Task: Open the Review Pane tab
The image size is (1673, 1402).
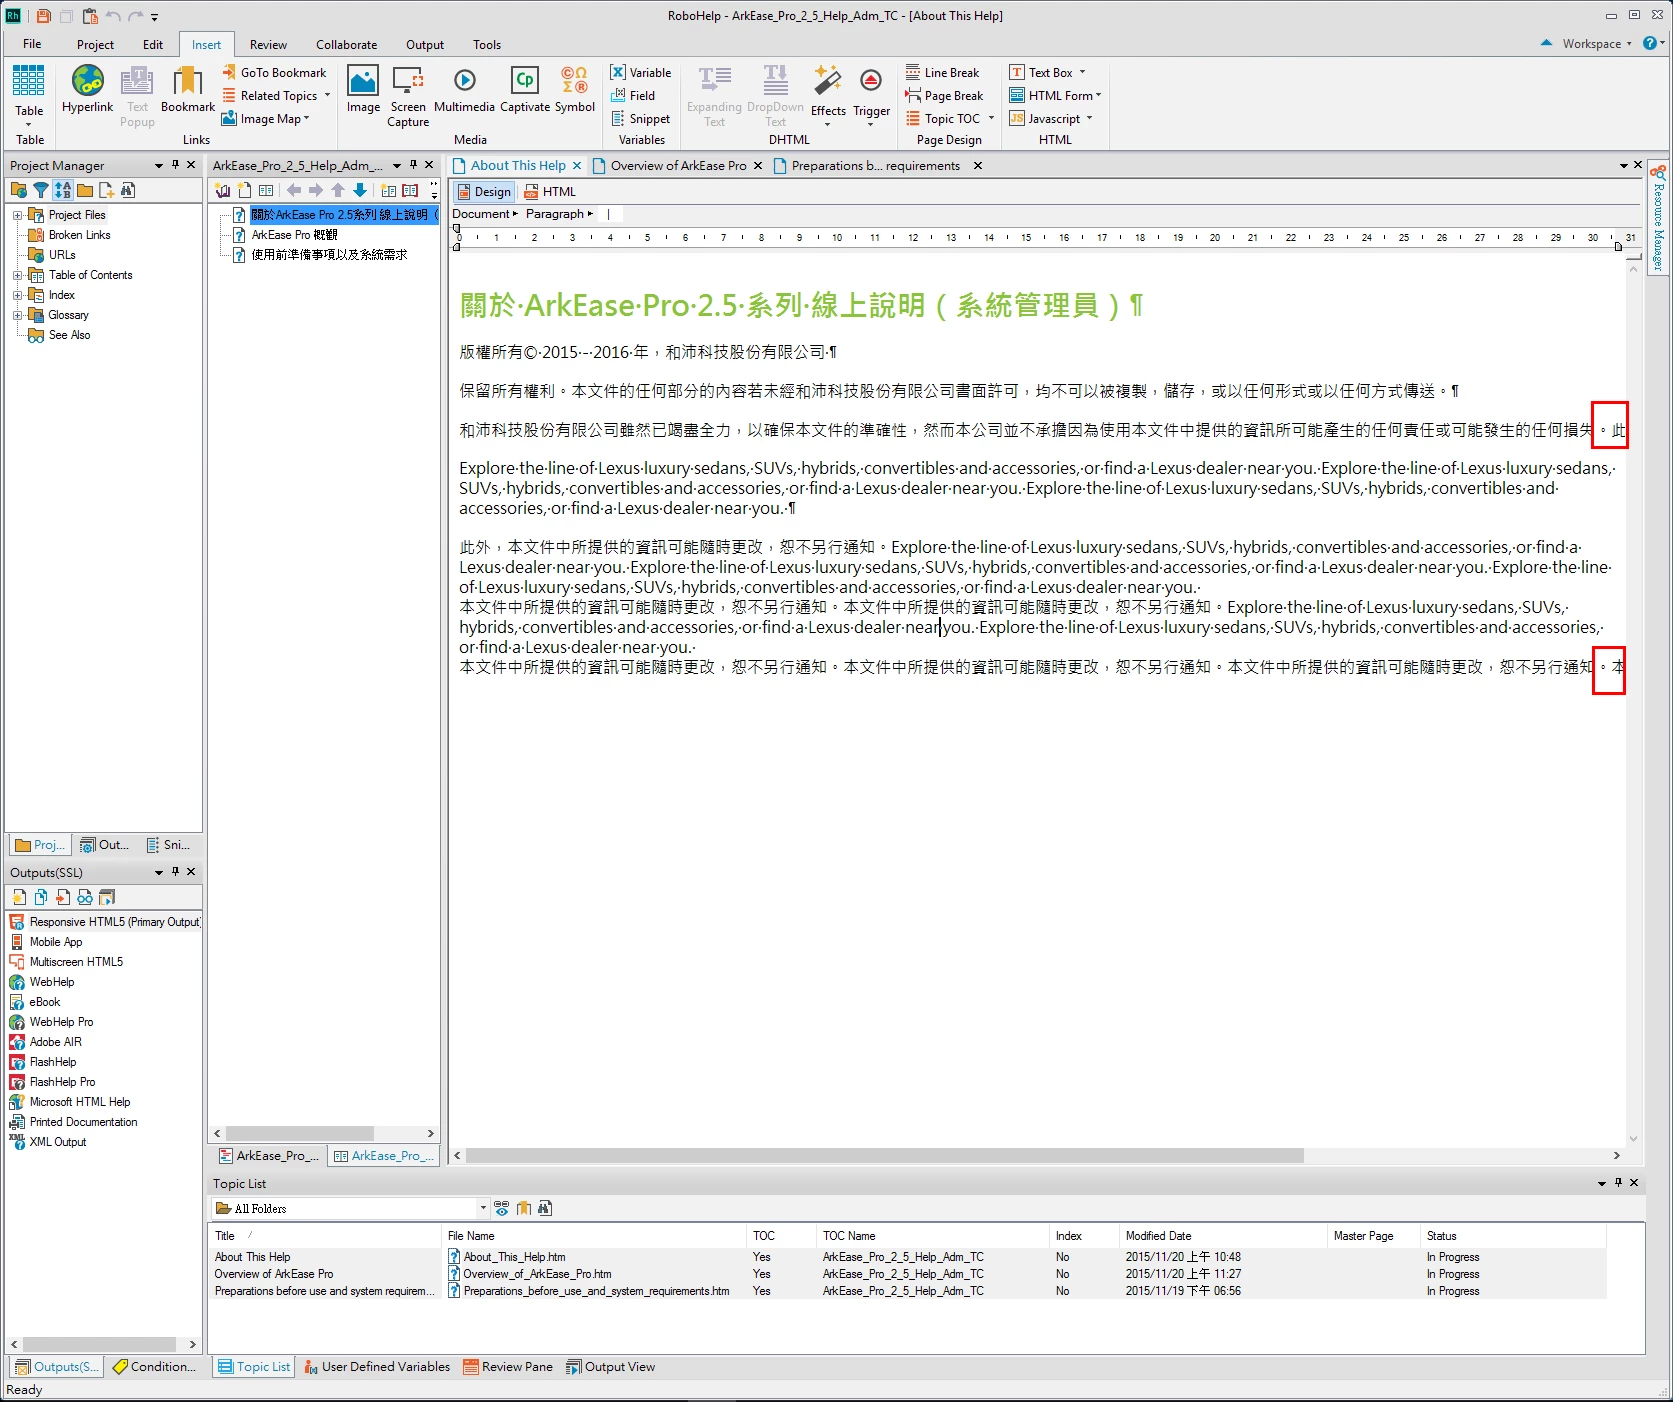Action: tap(508, 1367)
